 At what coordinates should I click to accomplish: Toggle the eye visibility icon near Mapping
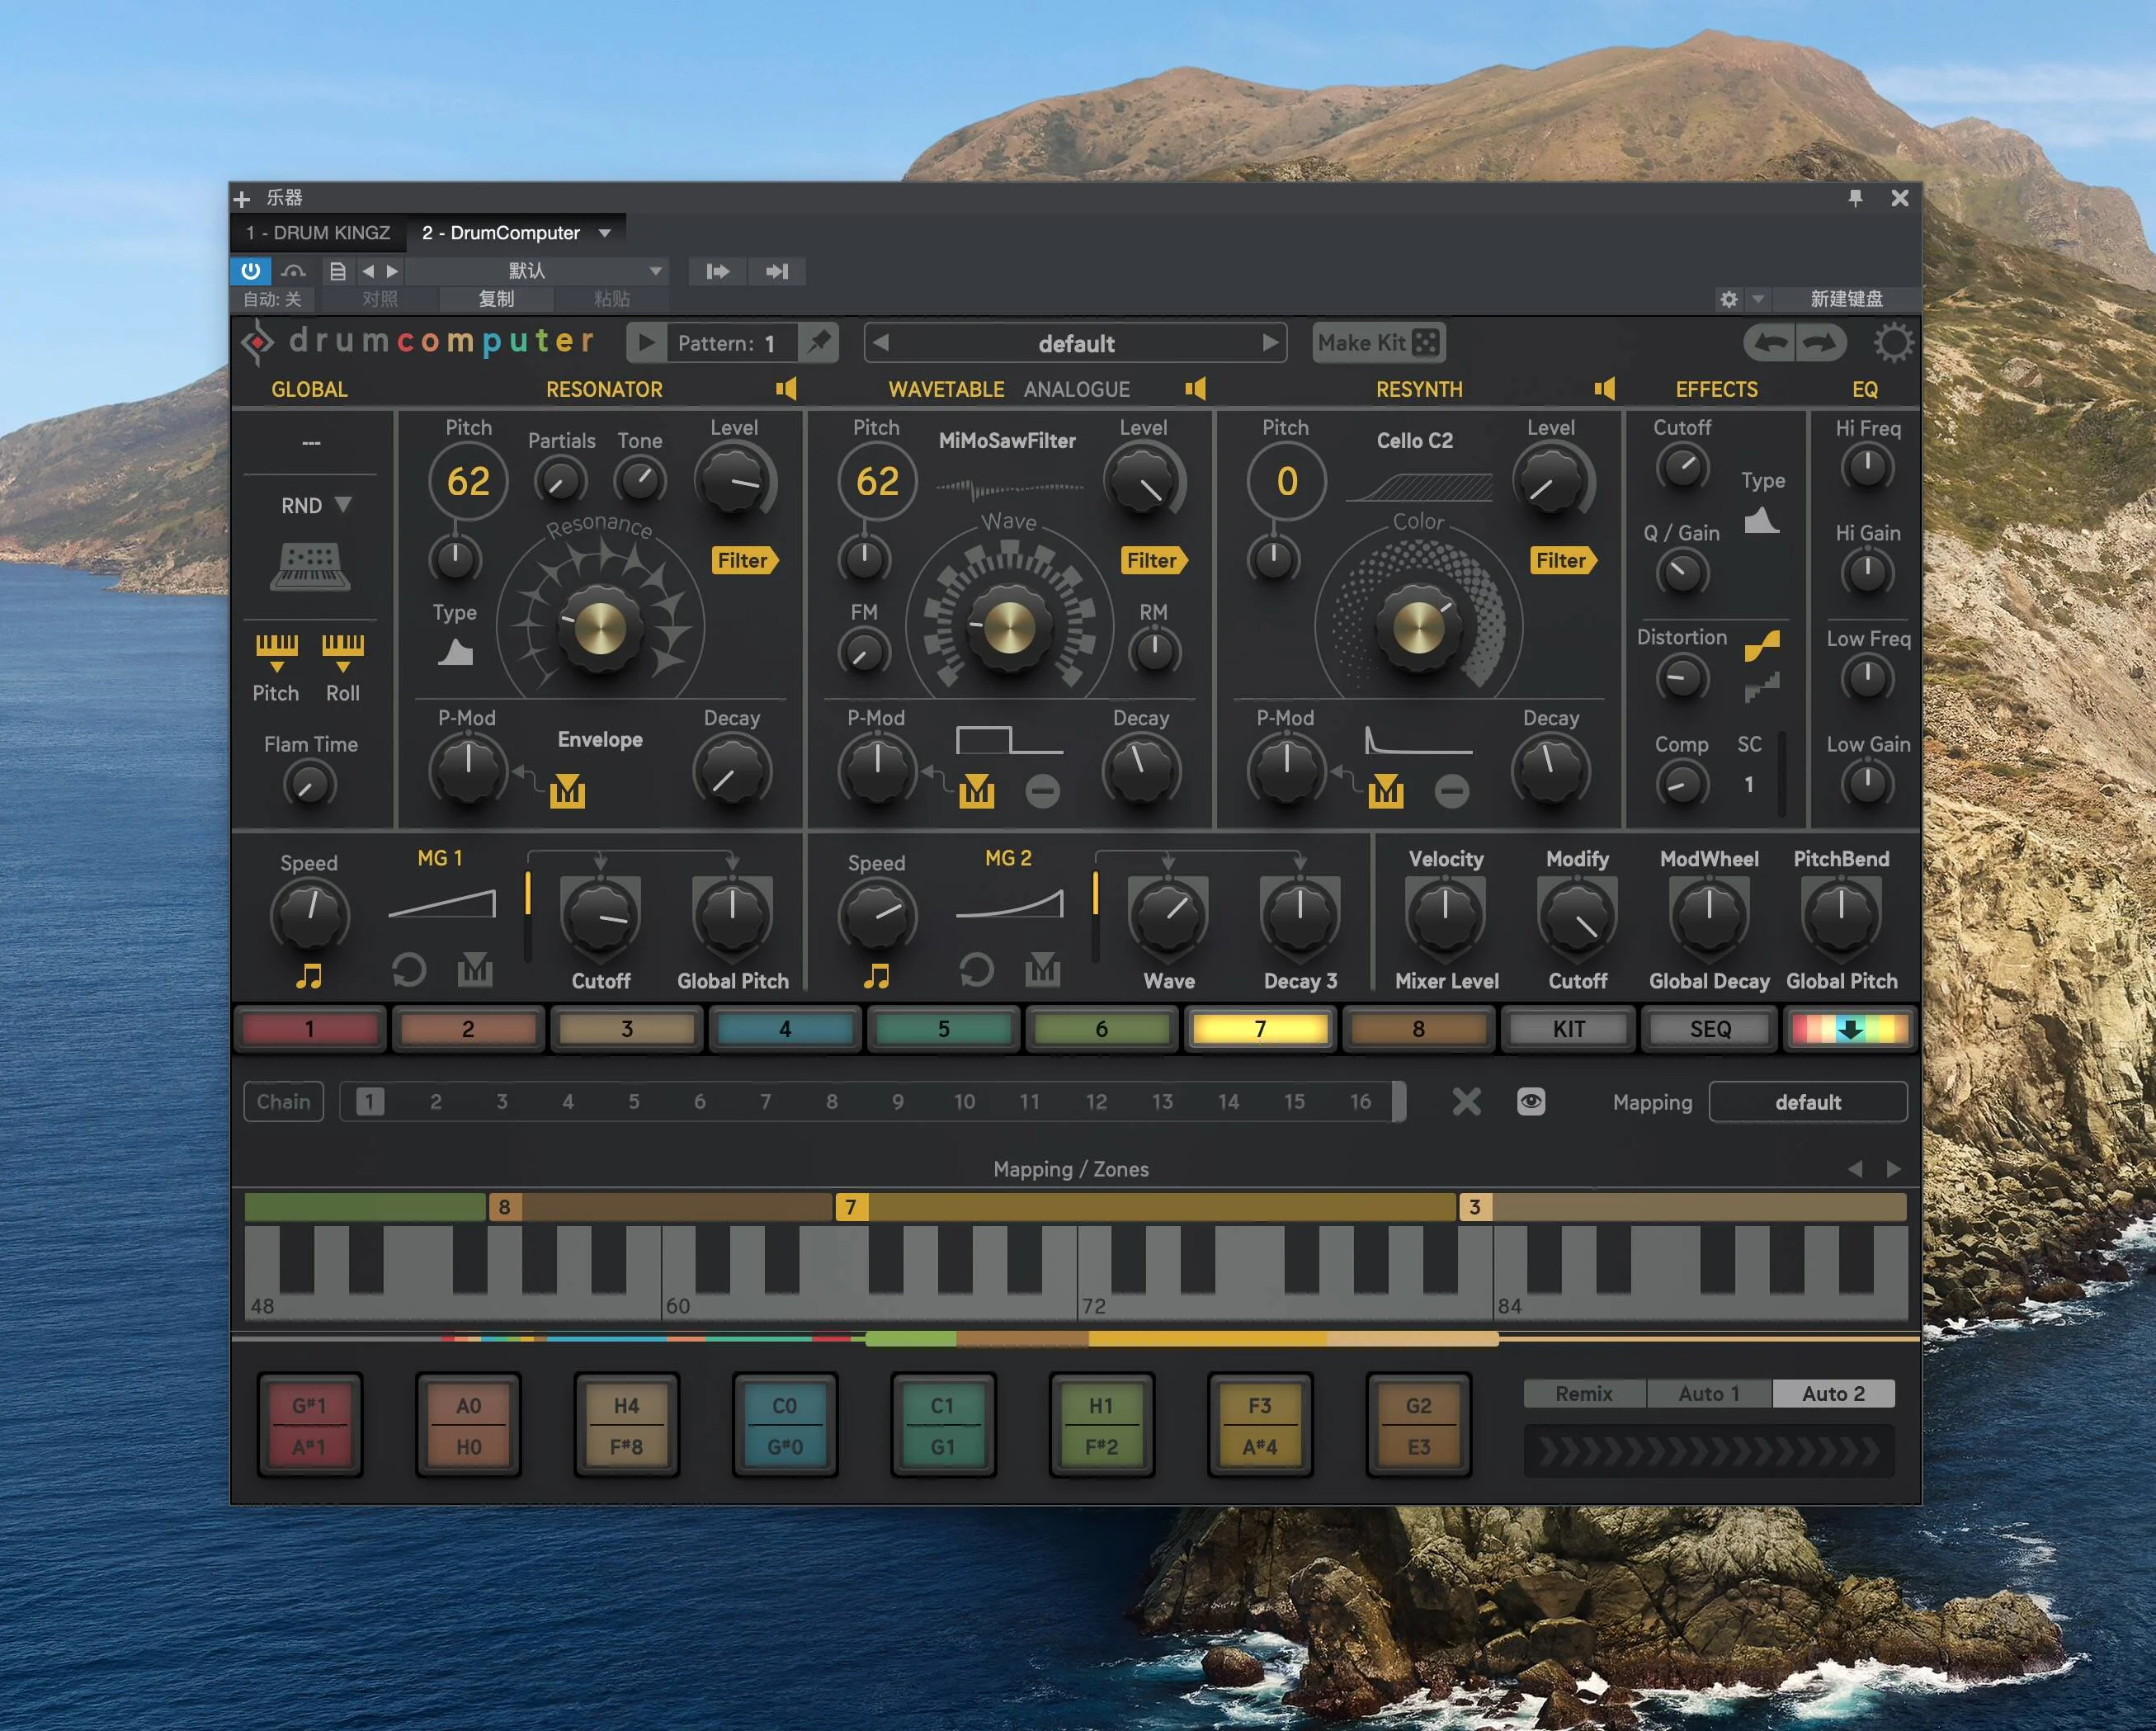[x=1530, y=1102]
